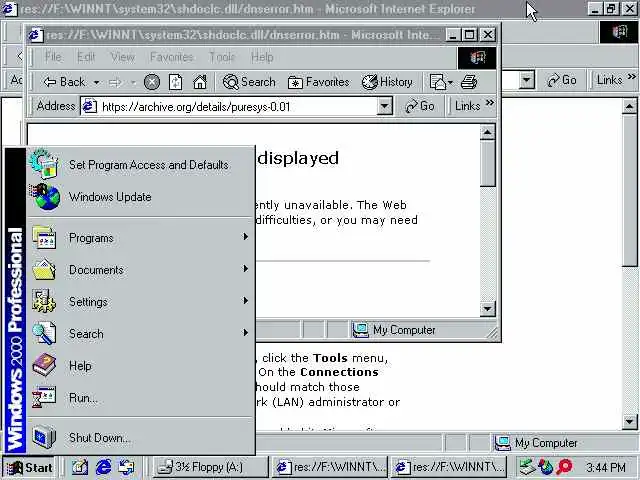Launch Internet Explorer from quick launch
640x480 pixels.
coord(103,467)
